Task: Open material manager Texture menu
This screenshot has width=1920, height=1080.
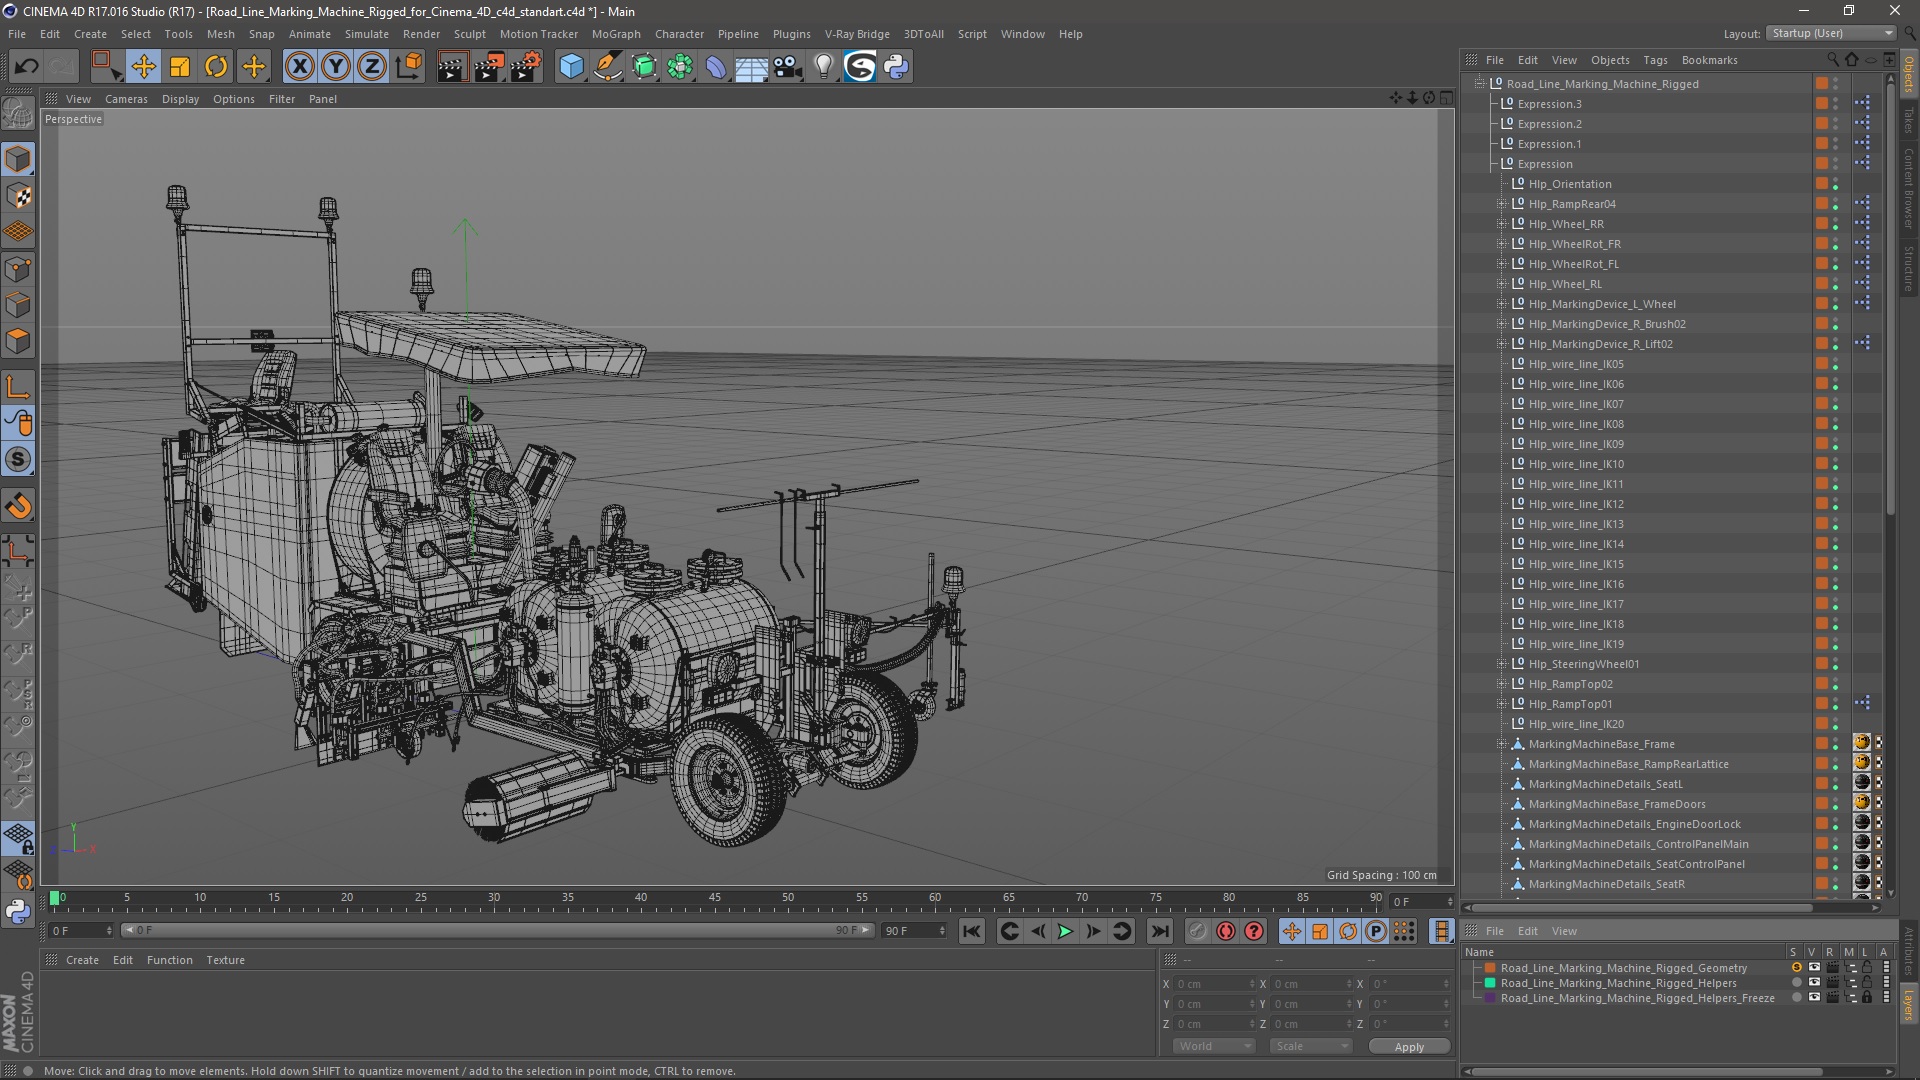Action: tap(225, 960)
